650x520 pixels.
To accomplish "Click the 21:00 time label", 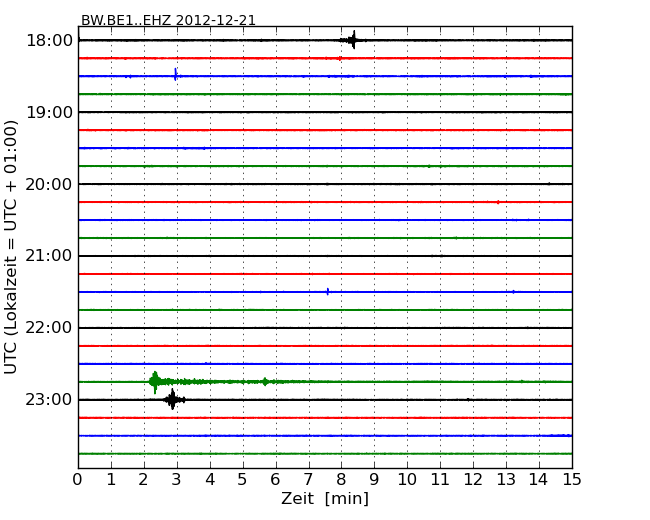I will point(49,256).
